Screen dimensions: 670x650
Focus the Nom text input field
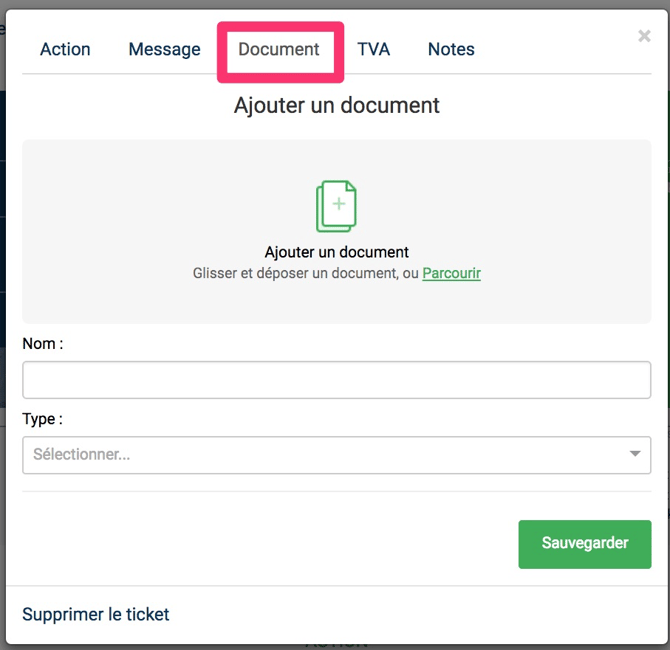pyautogui.click(x=336, y=380)
